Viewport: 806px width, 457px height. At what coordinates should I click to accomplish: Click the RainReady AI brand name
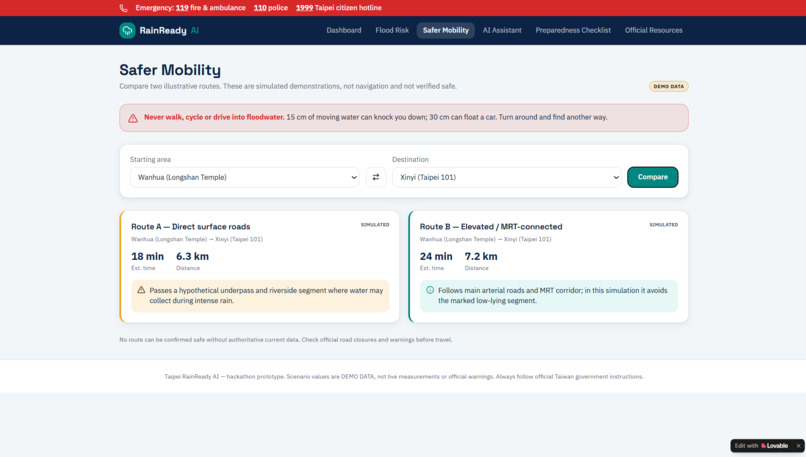click(169, 30)
